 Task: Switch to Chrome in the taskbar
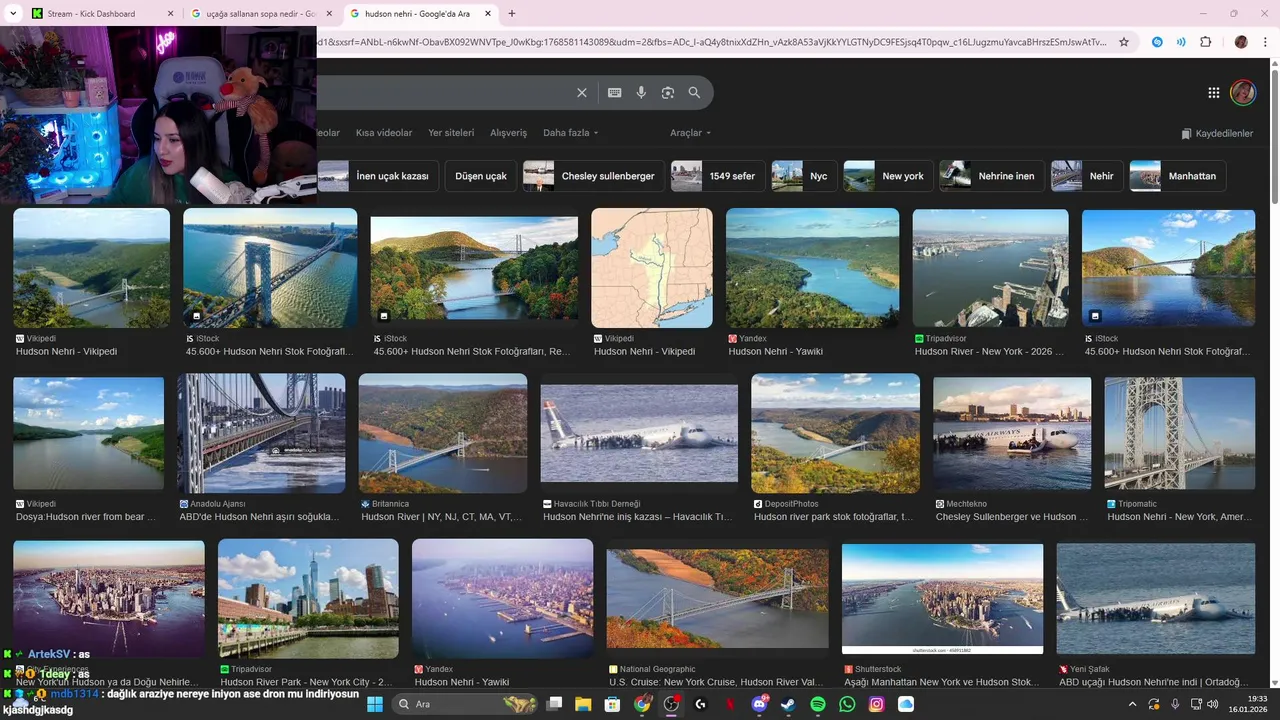pyautogui.click(x=642, y=704)
